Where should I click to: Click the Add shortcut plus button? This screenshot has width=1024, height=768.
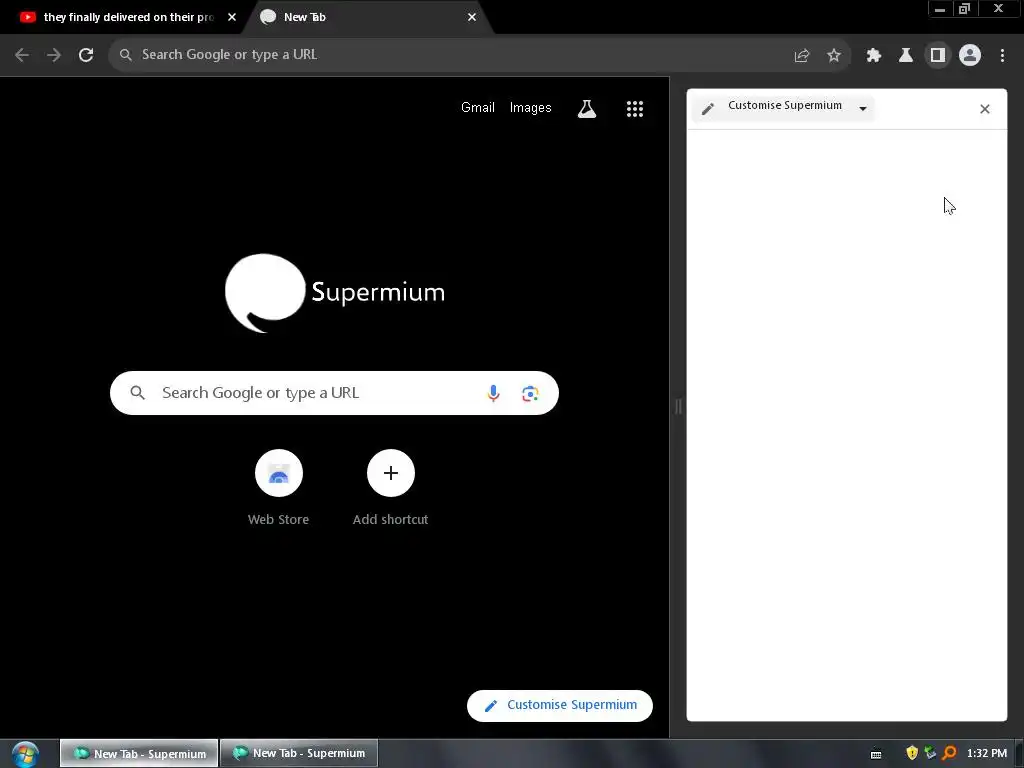click(x=391, y=473)
